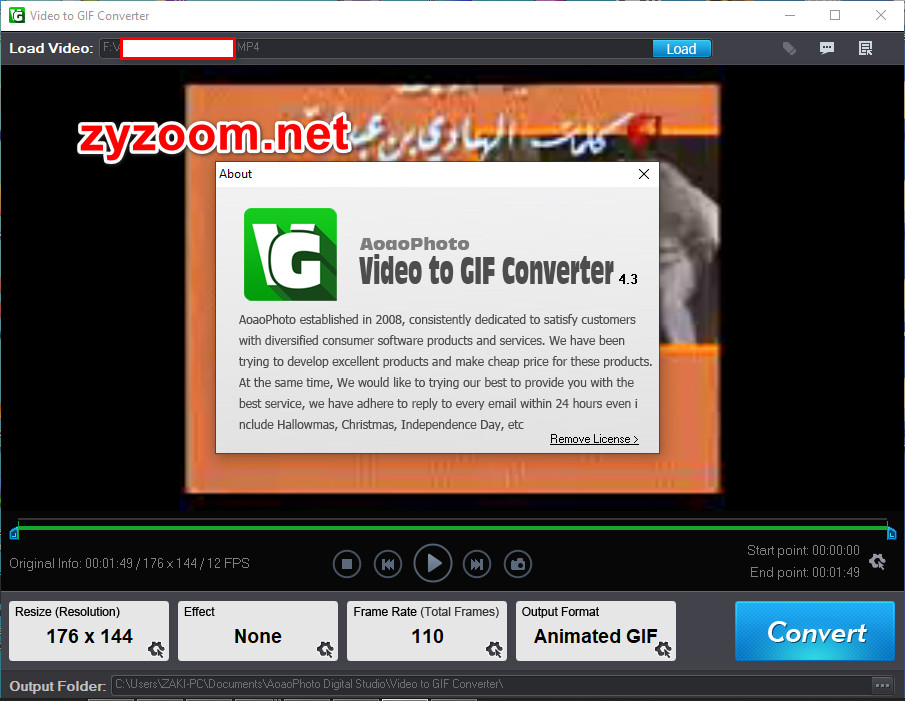Screen dimensions: 905x701
Task: Click the right trim end marker
Action: tap(892, 534)
